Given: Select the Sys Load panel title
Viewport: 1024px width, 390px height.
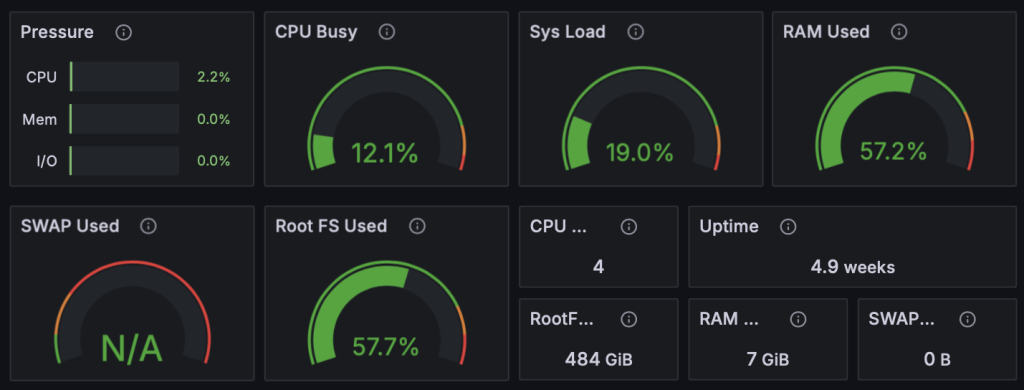Looking at the screenshot, I should pyautogui.click(x=568, y=32).
